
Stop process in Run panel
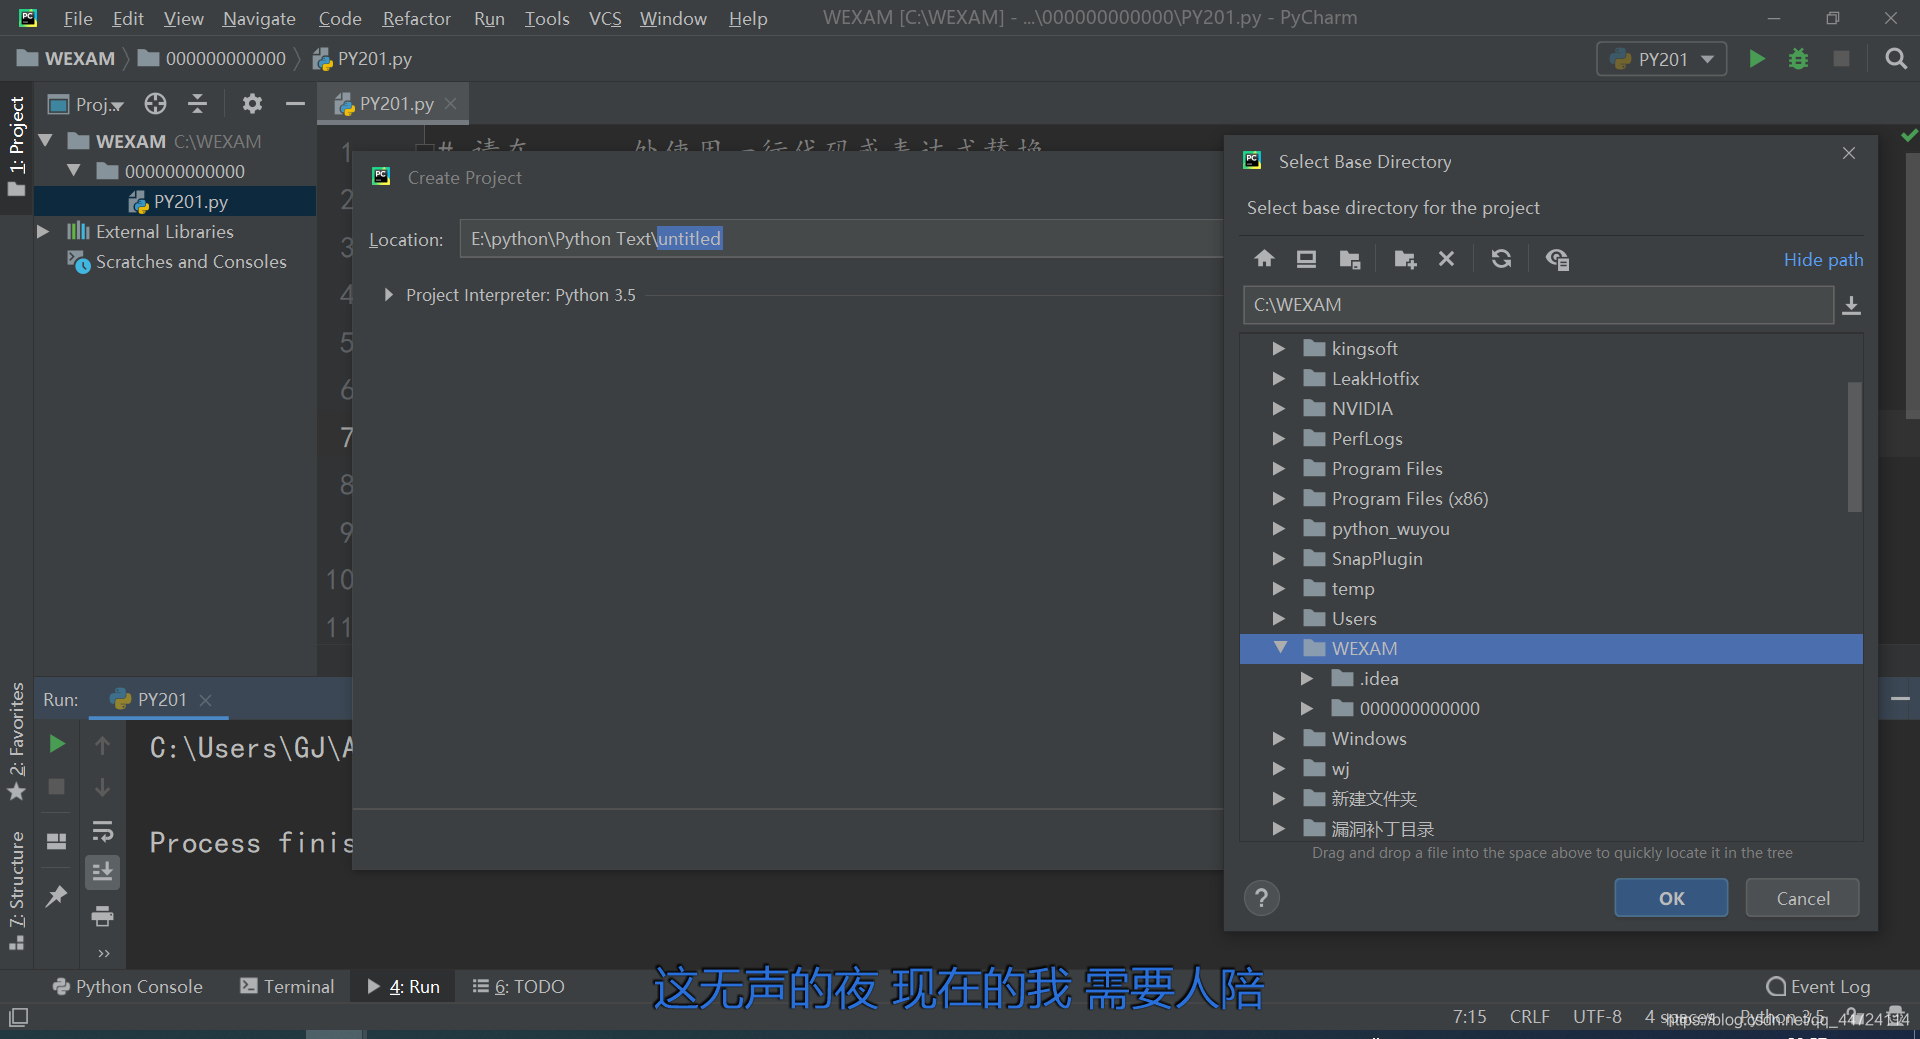[x=57, y=788]
